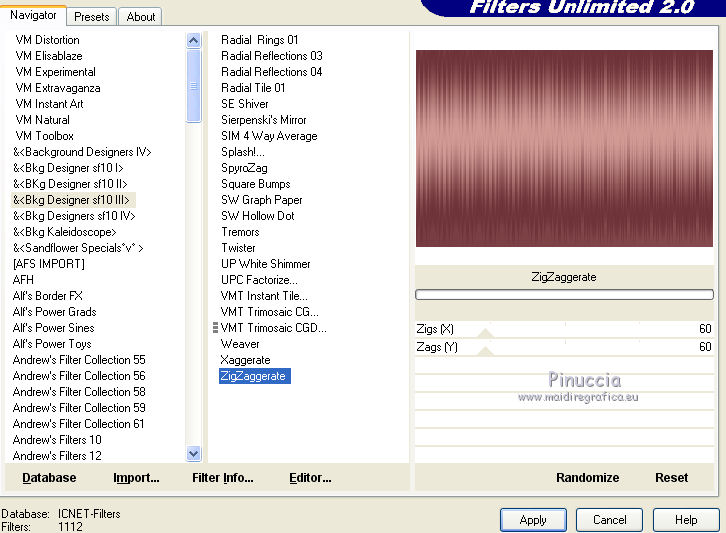
Task: Open the Editor... button
Action: 310,477
